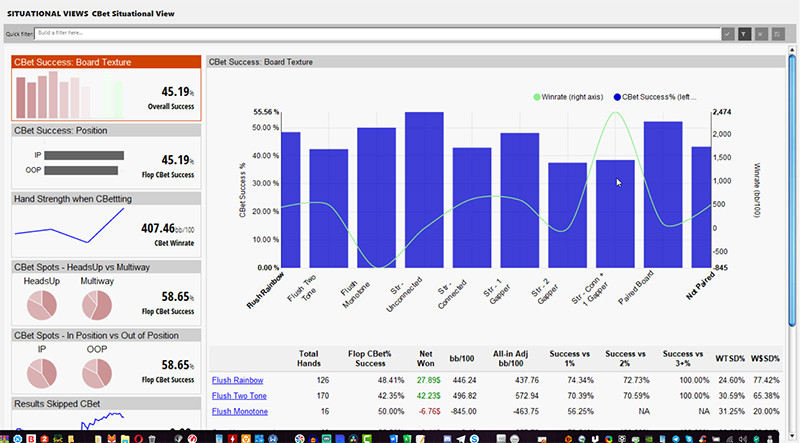800x443 pixels.
Task: Click the save filter icon
Action: pos(777,33)
